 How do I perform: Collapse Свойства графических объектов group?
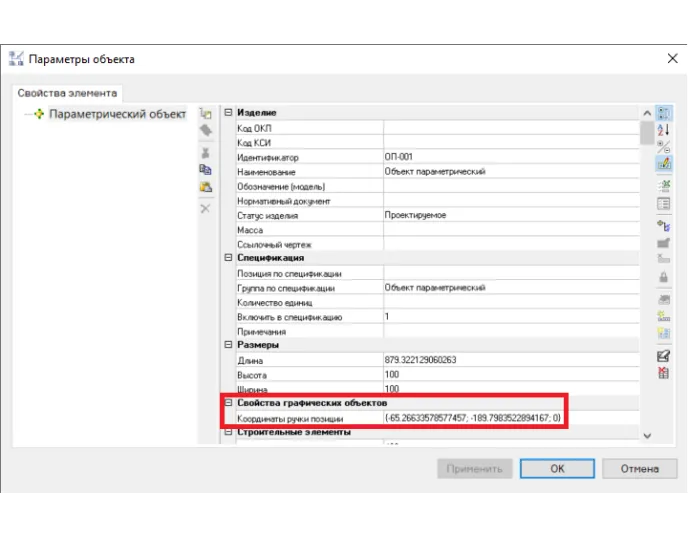pos(228,402)
